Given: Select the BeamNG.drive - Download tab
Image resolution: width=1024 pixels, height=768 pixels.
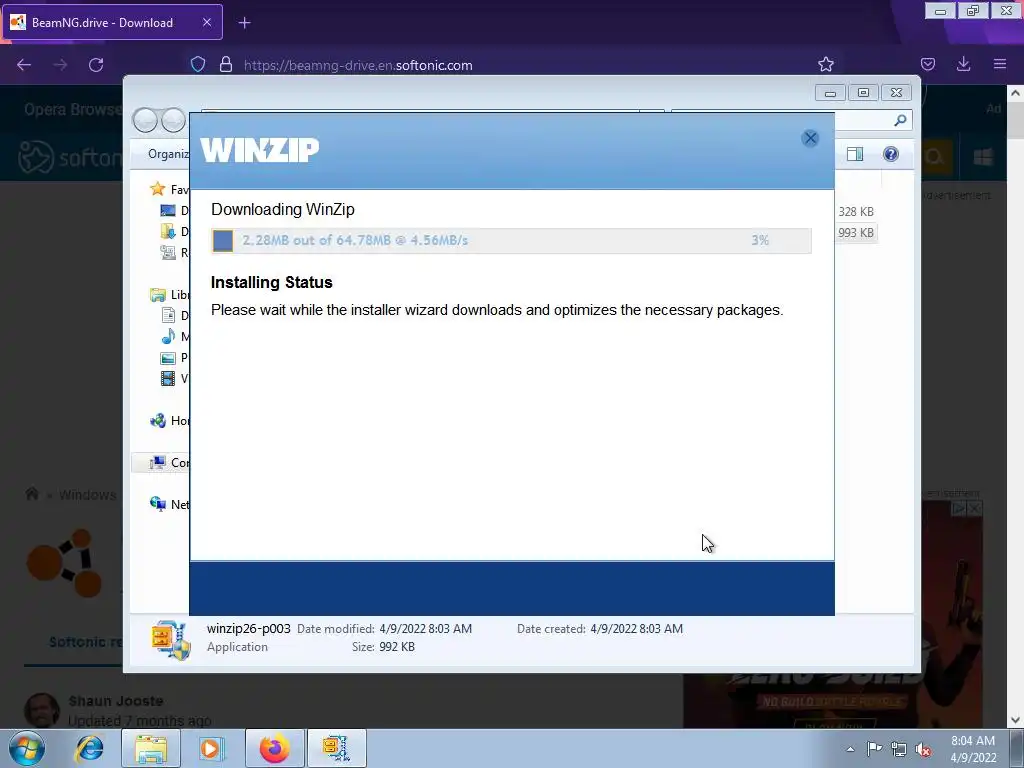Looking at the screenshot, I should point(112,22).
